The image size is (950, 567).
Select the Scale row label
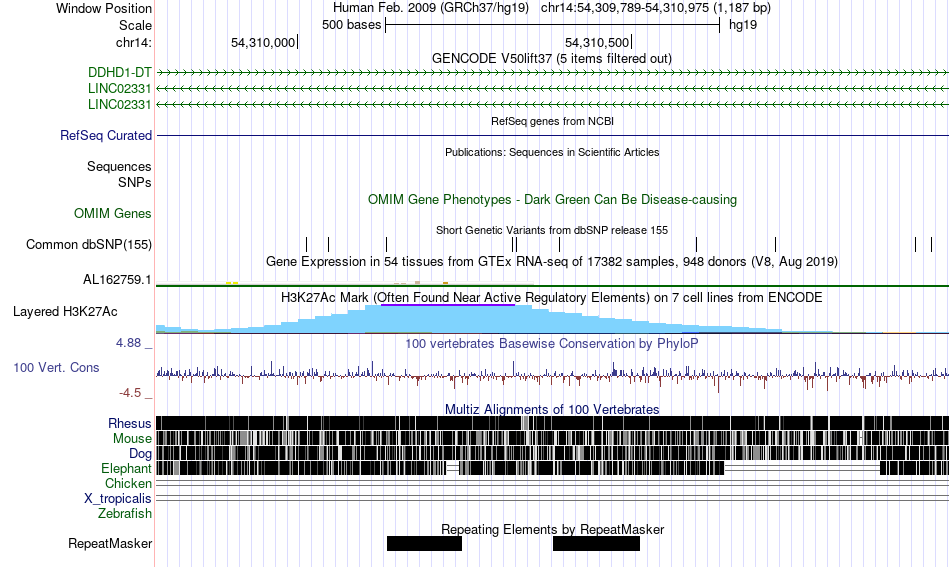(x=135, y=25)
